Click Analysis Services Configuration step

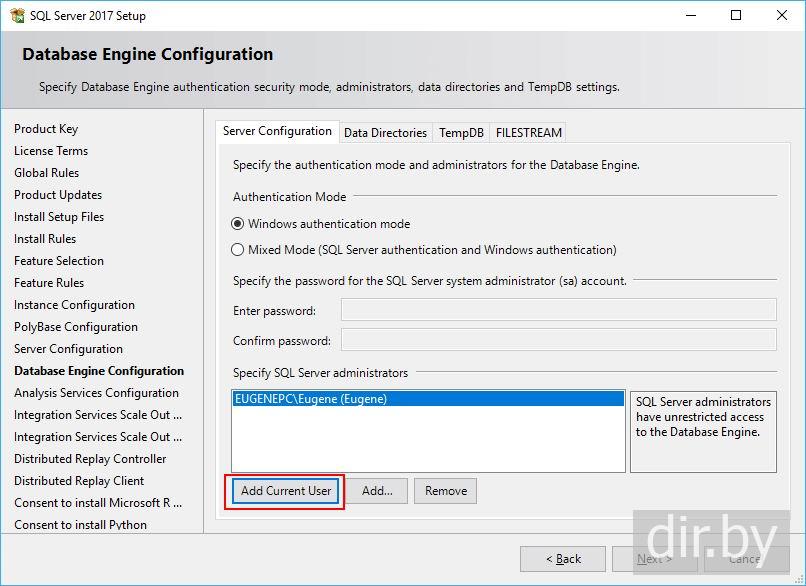[97, 393]
